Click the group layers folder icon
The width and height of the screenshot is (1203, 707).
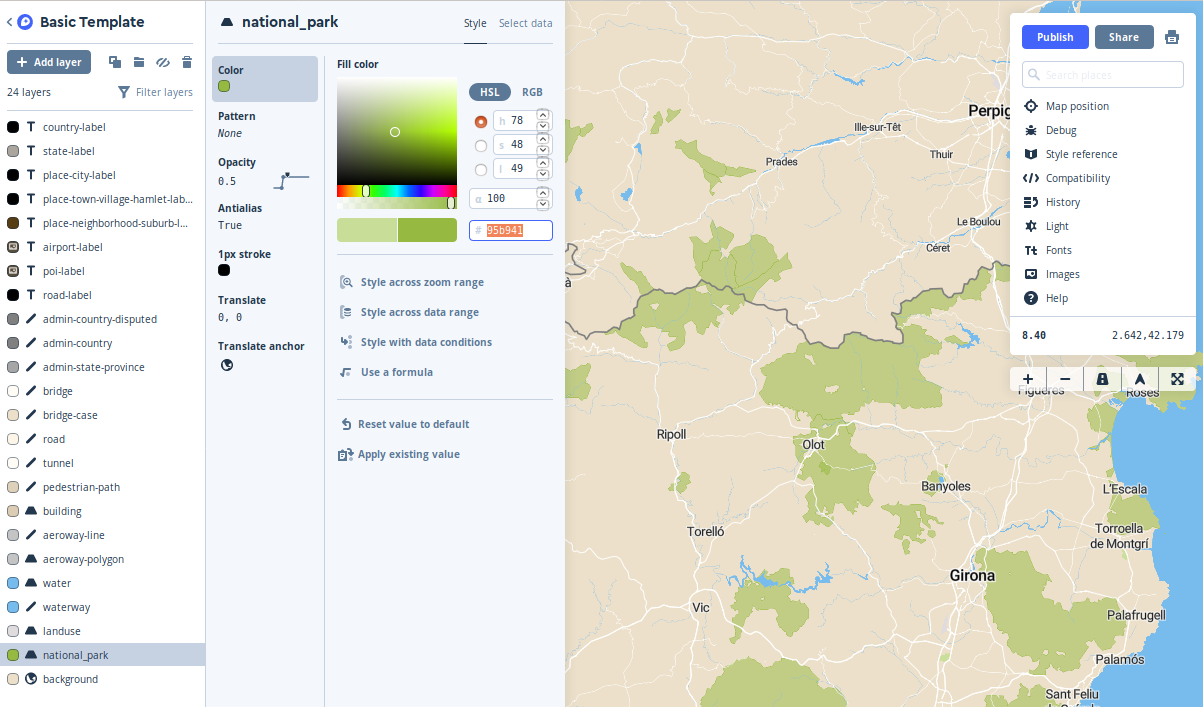139,62
